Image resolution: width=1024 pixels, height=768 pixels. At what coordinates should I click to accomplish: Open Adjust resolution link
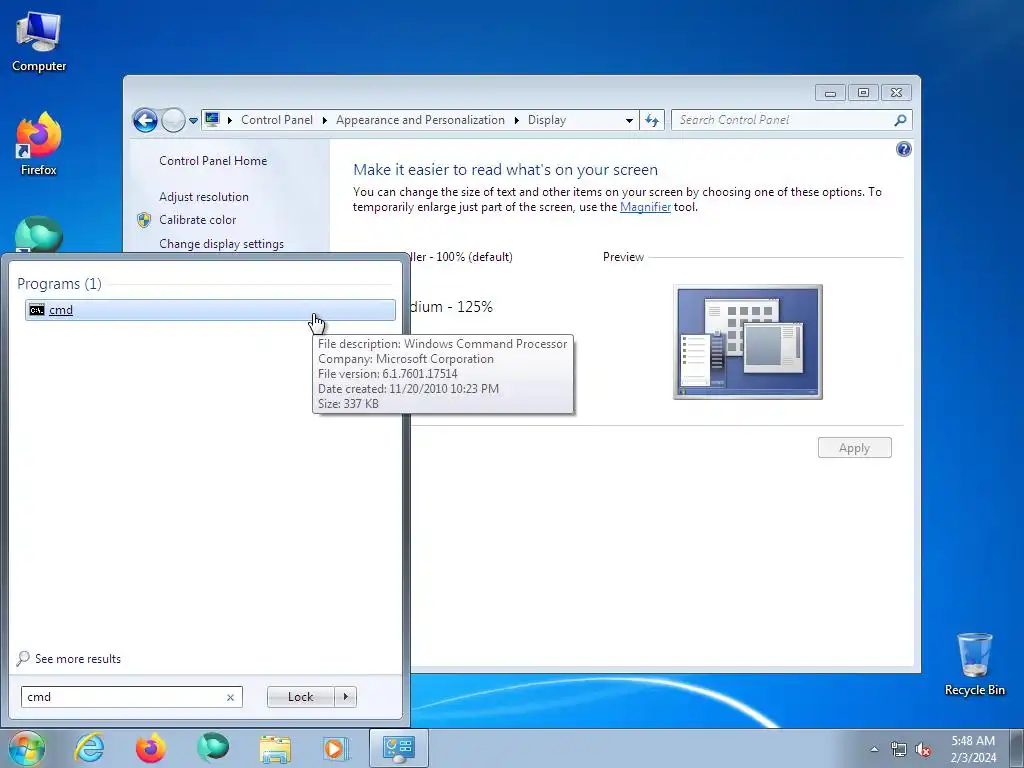tap(204, 197)
